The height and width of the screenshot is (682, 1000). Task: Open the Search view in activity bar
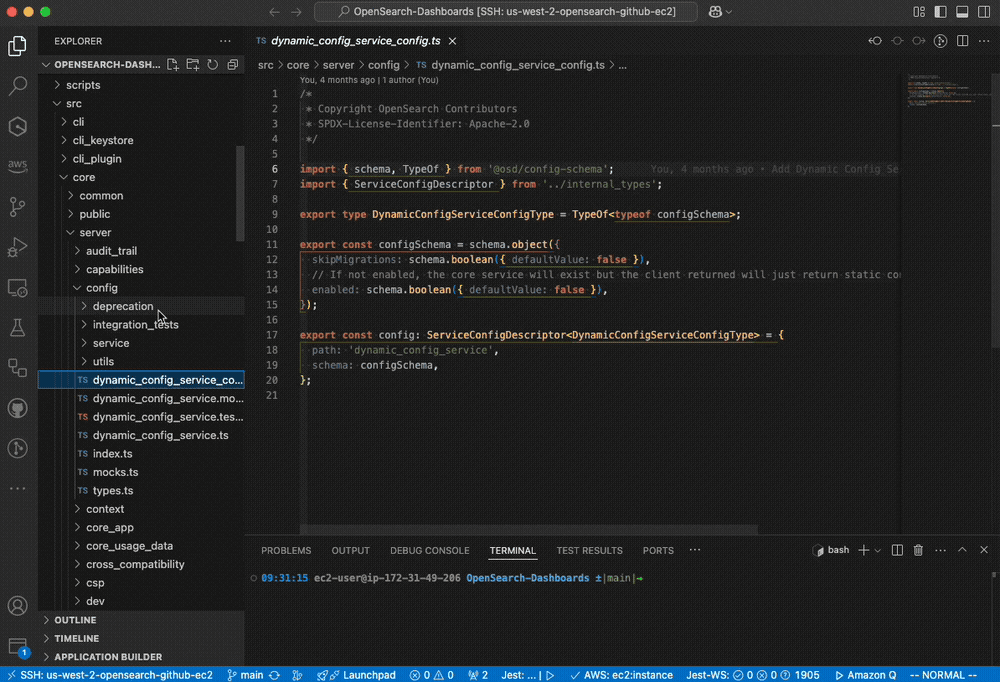(17, 85)
